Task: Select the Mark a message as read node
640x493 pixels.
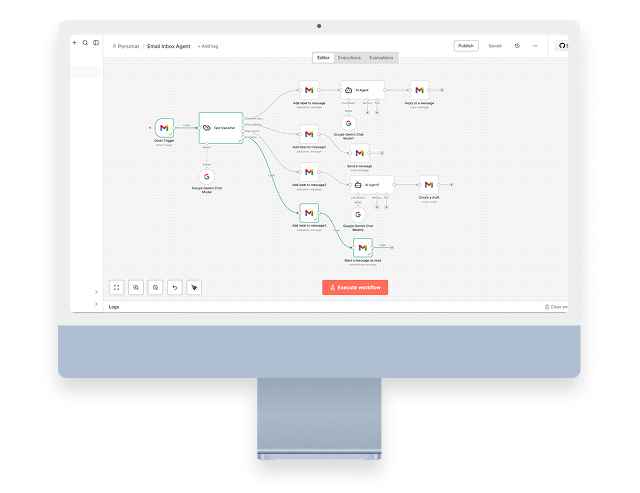Action: [363, 247]
